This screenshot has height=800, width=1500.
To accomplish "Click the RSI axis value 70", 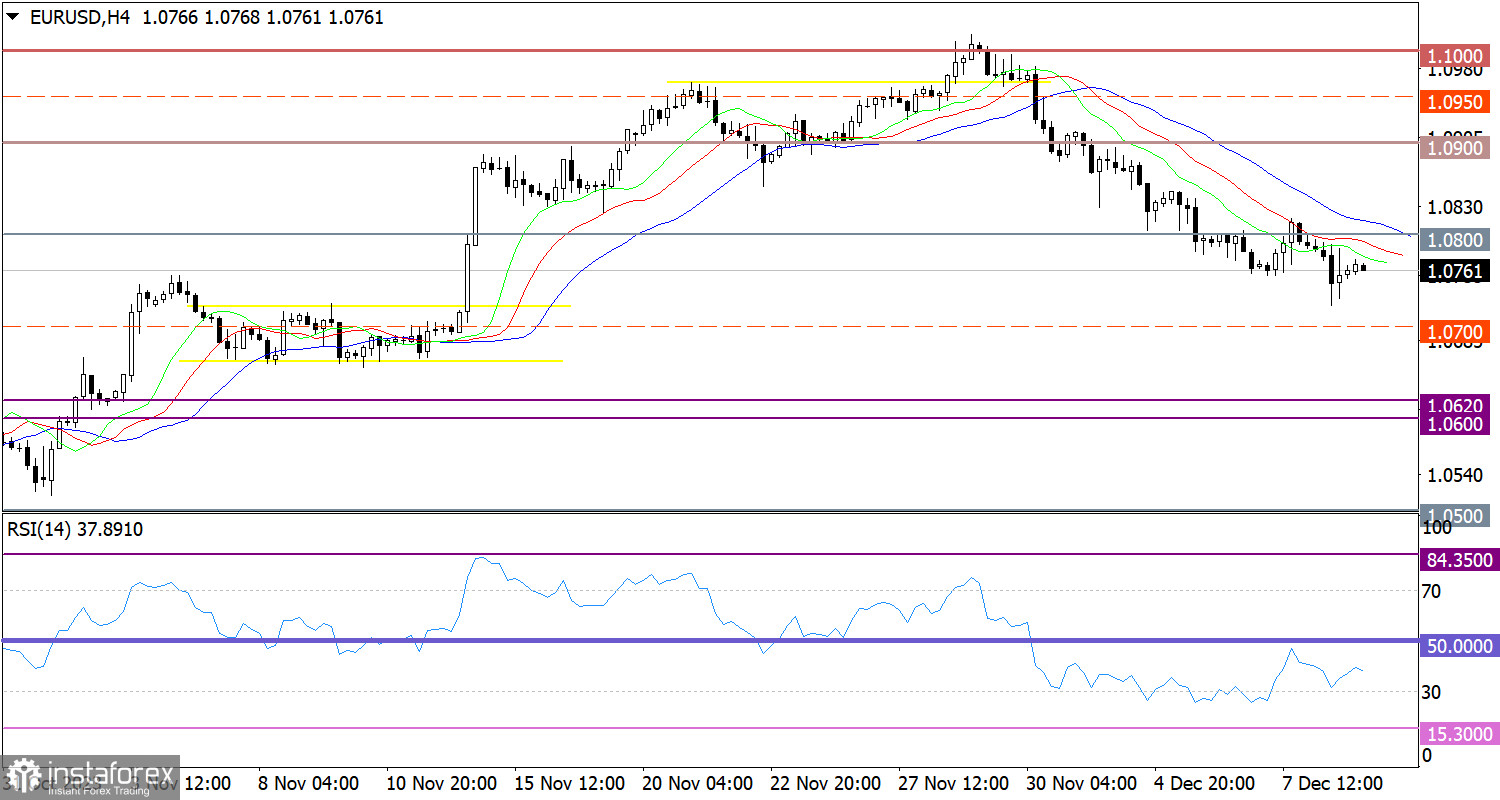I will click(1431, 591).
